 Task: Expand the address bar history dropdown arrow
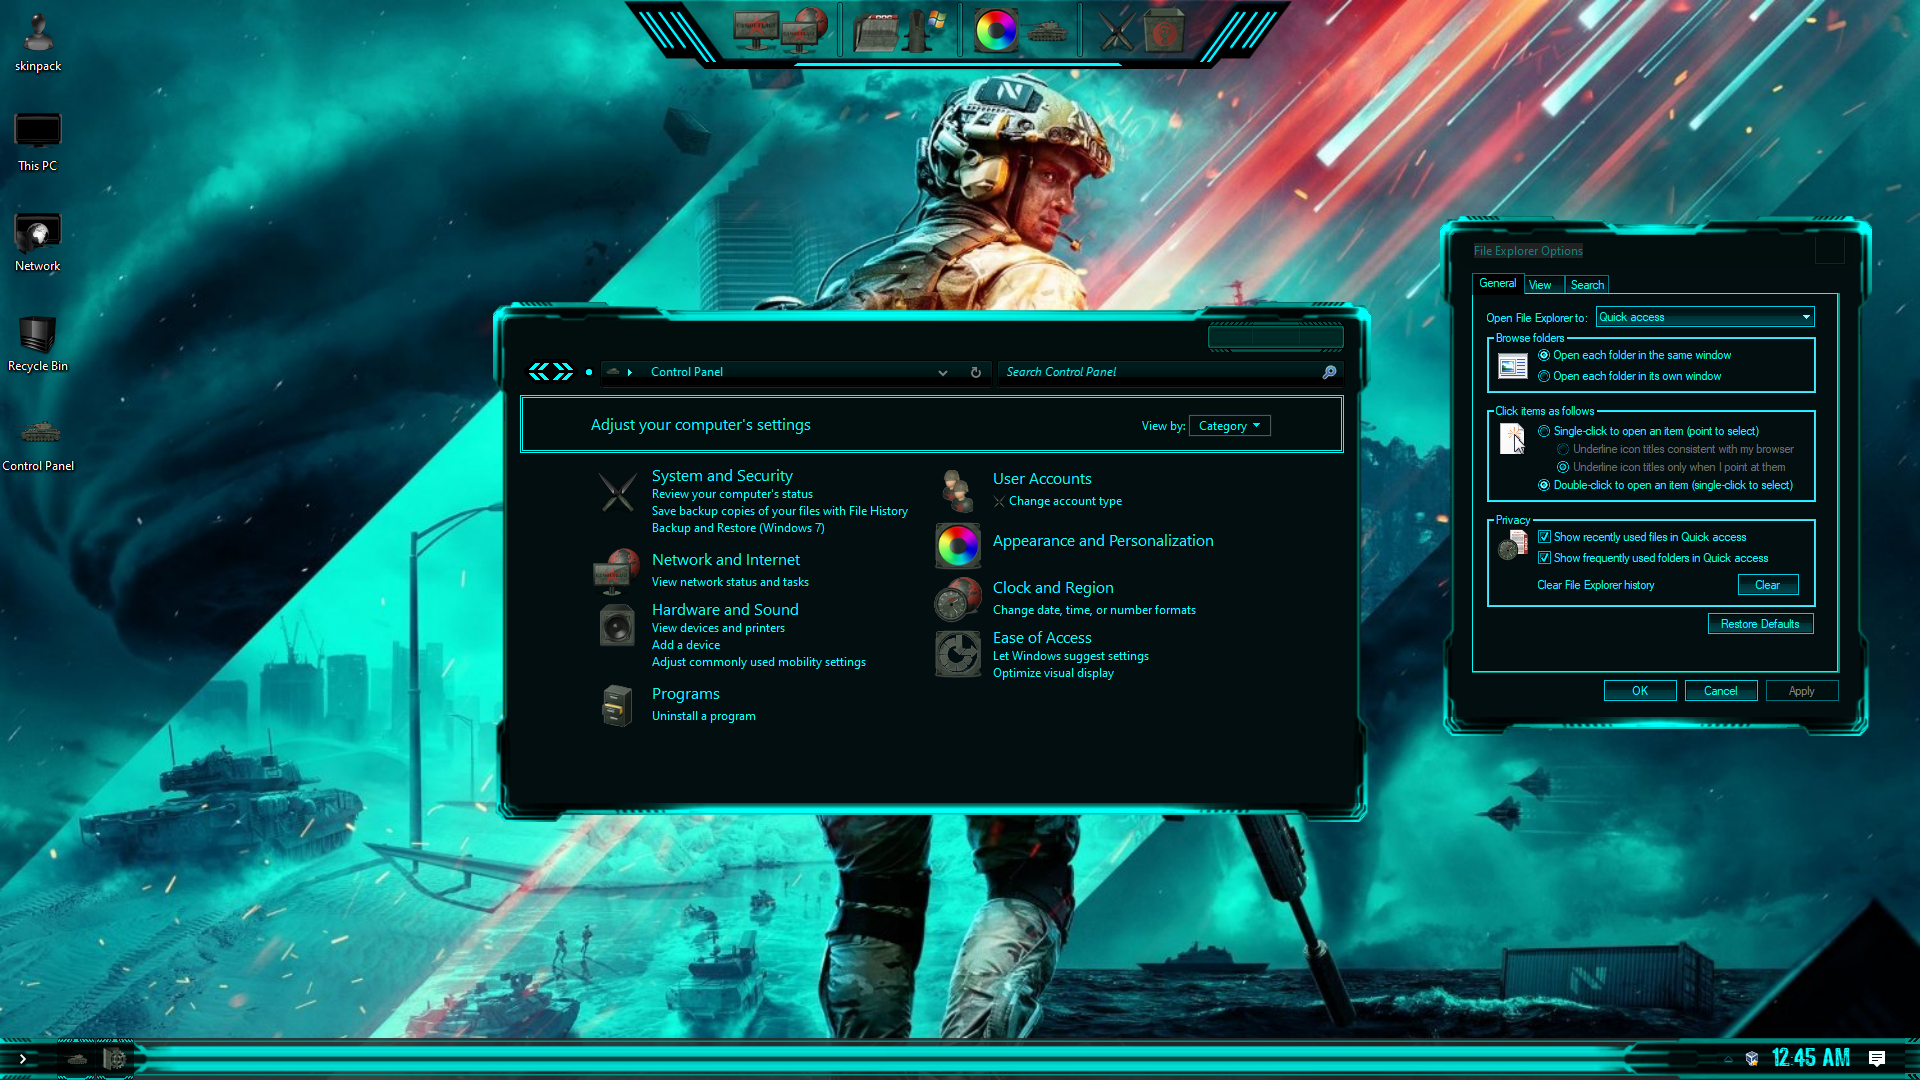pos(942,373)
